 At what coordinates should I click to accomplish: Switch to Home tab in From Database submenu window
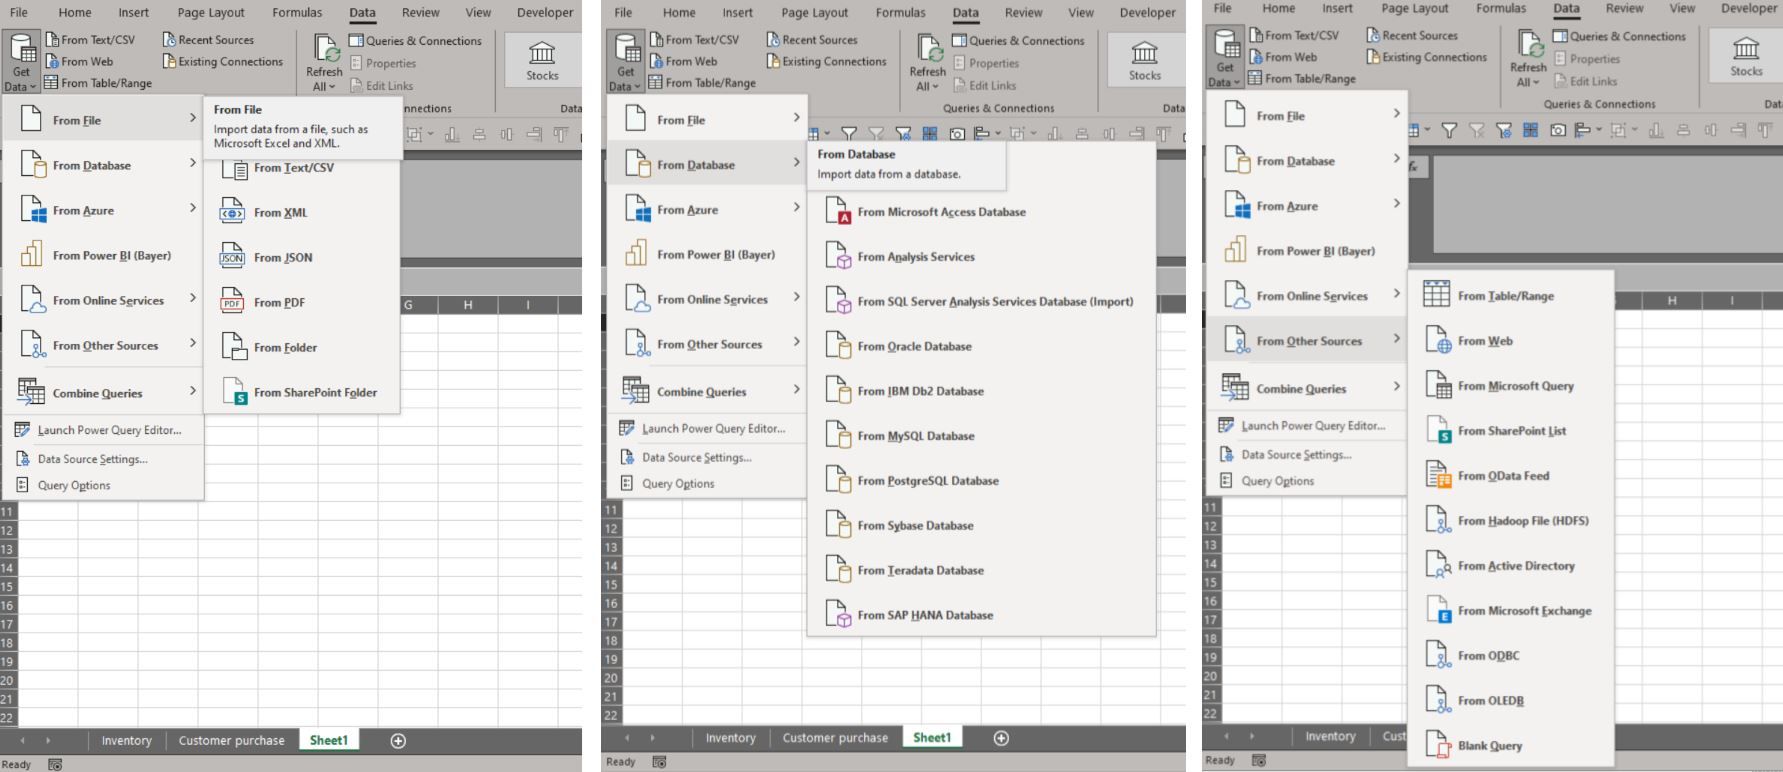click(x=679, y=13)
